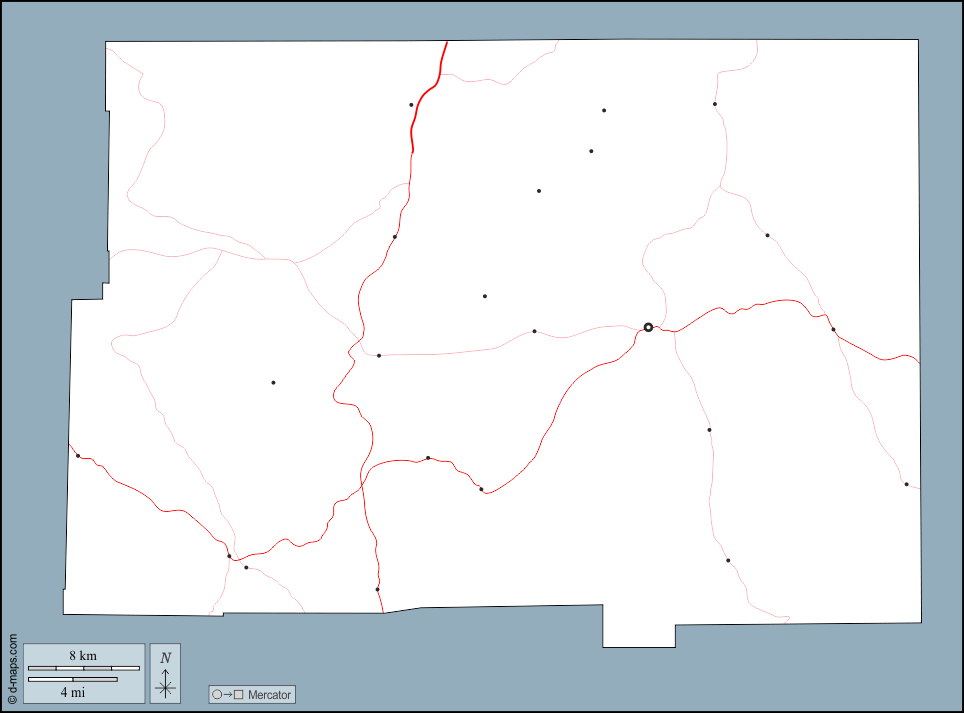
Task: Click the town dot beside the thick northern road
Action: click(411, 105)
